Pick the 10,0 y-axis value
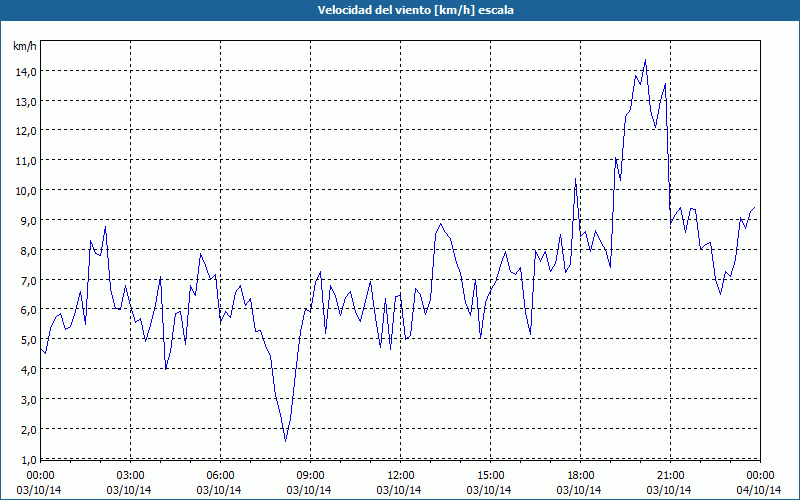The image size is (800, 500). point(26,191)
